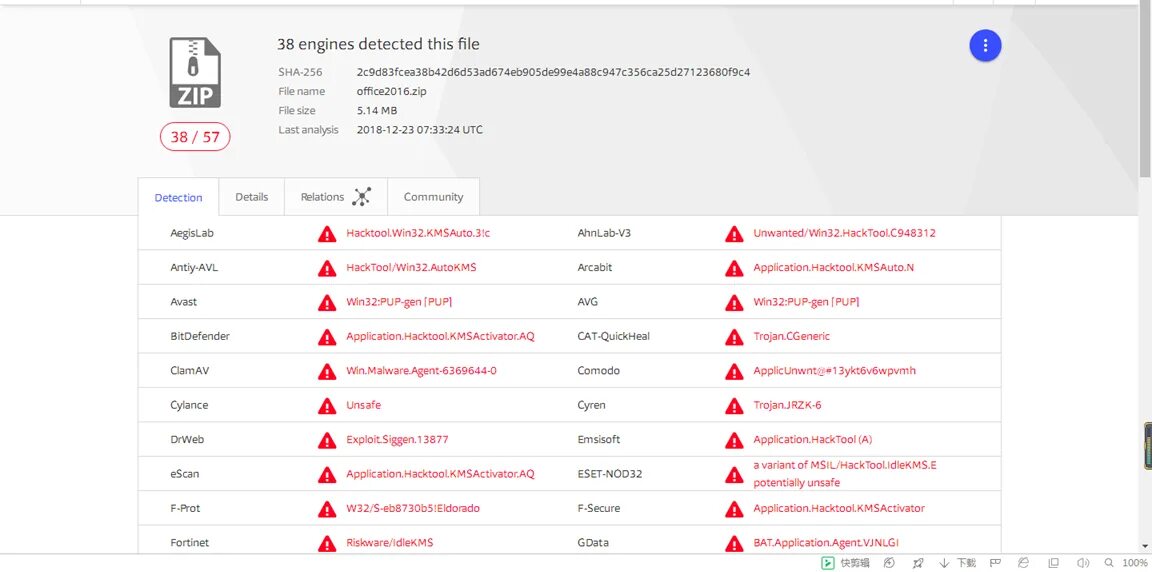
Task: Open the three-dot more options menu
Action: (985, 45)
